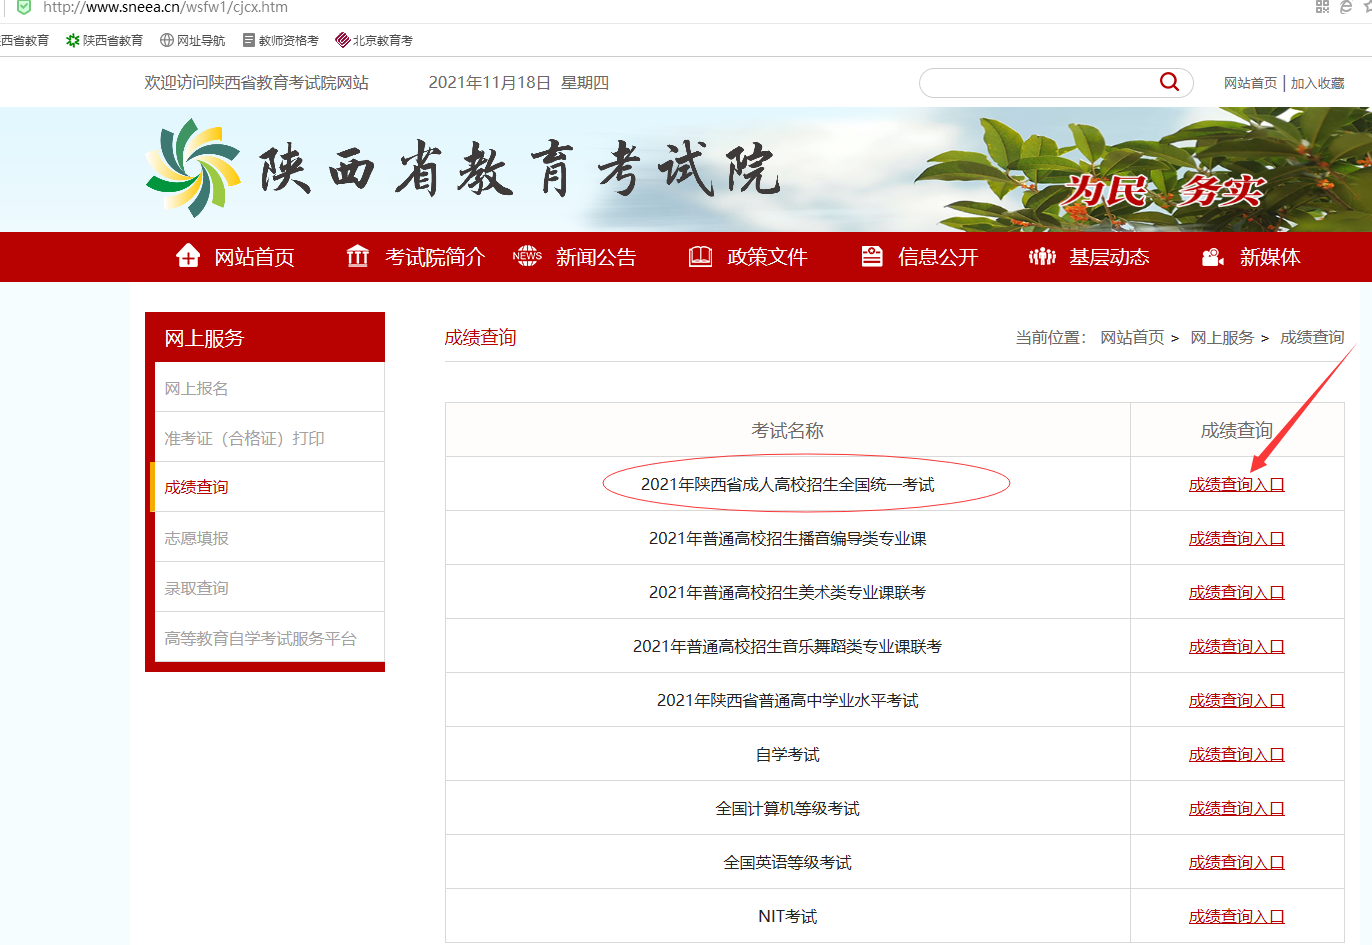This screenshot has width=1372, height=945.
Task: Open 高等教育自学考试服务平台 sidebar item
Action: [261, 638]
